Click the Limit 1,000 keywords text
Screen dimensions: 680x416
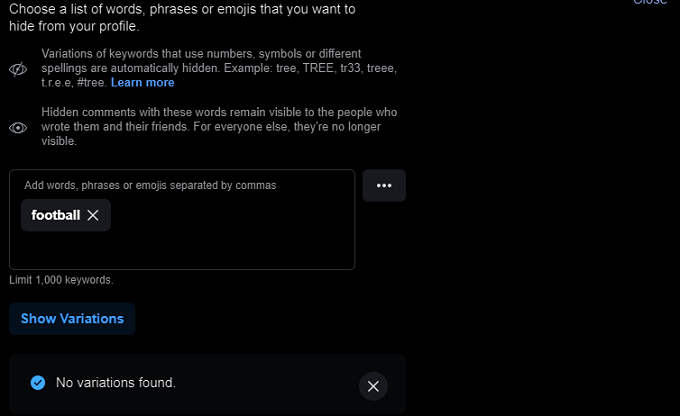click(x=61, y=280)
